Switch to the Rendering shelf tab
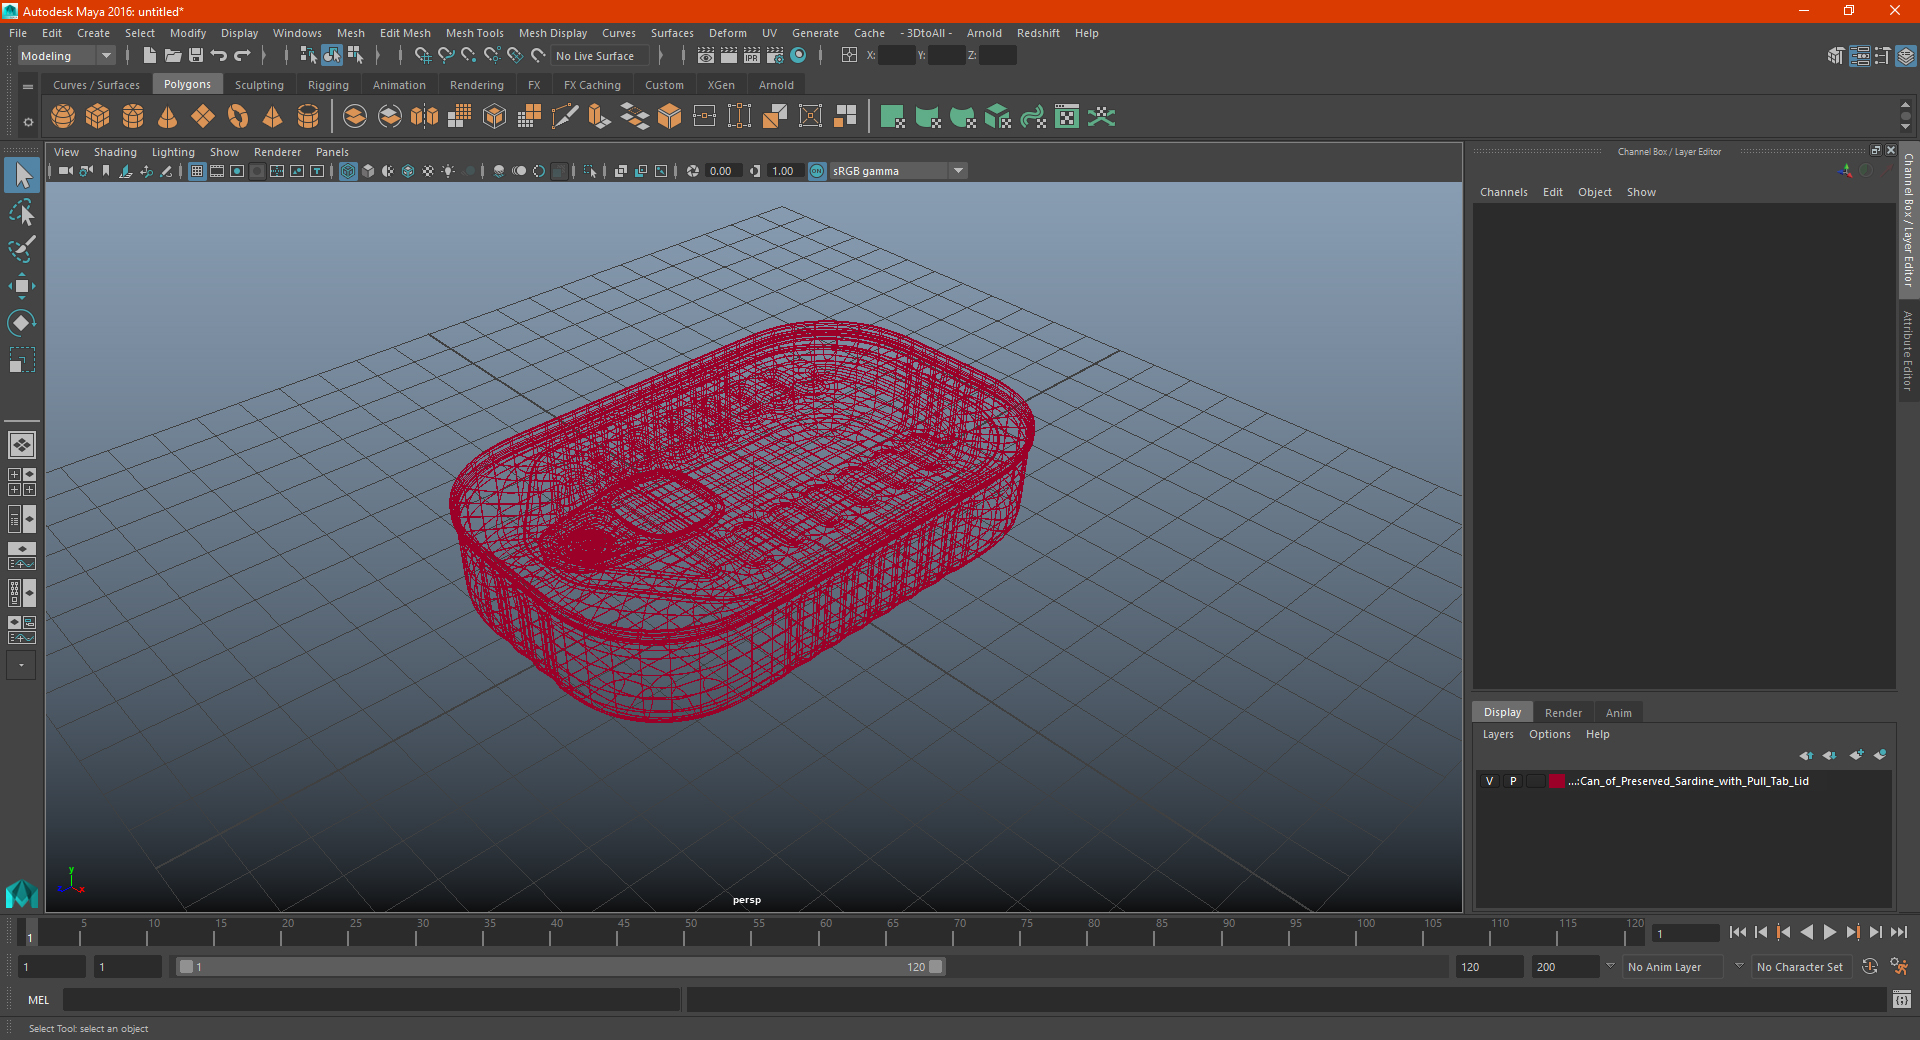1920x1040 pixels. pyautogui.click(x=477, y=85)
